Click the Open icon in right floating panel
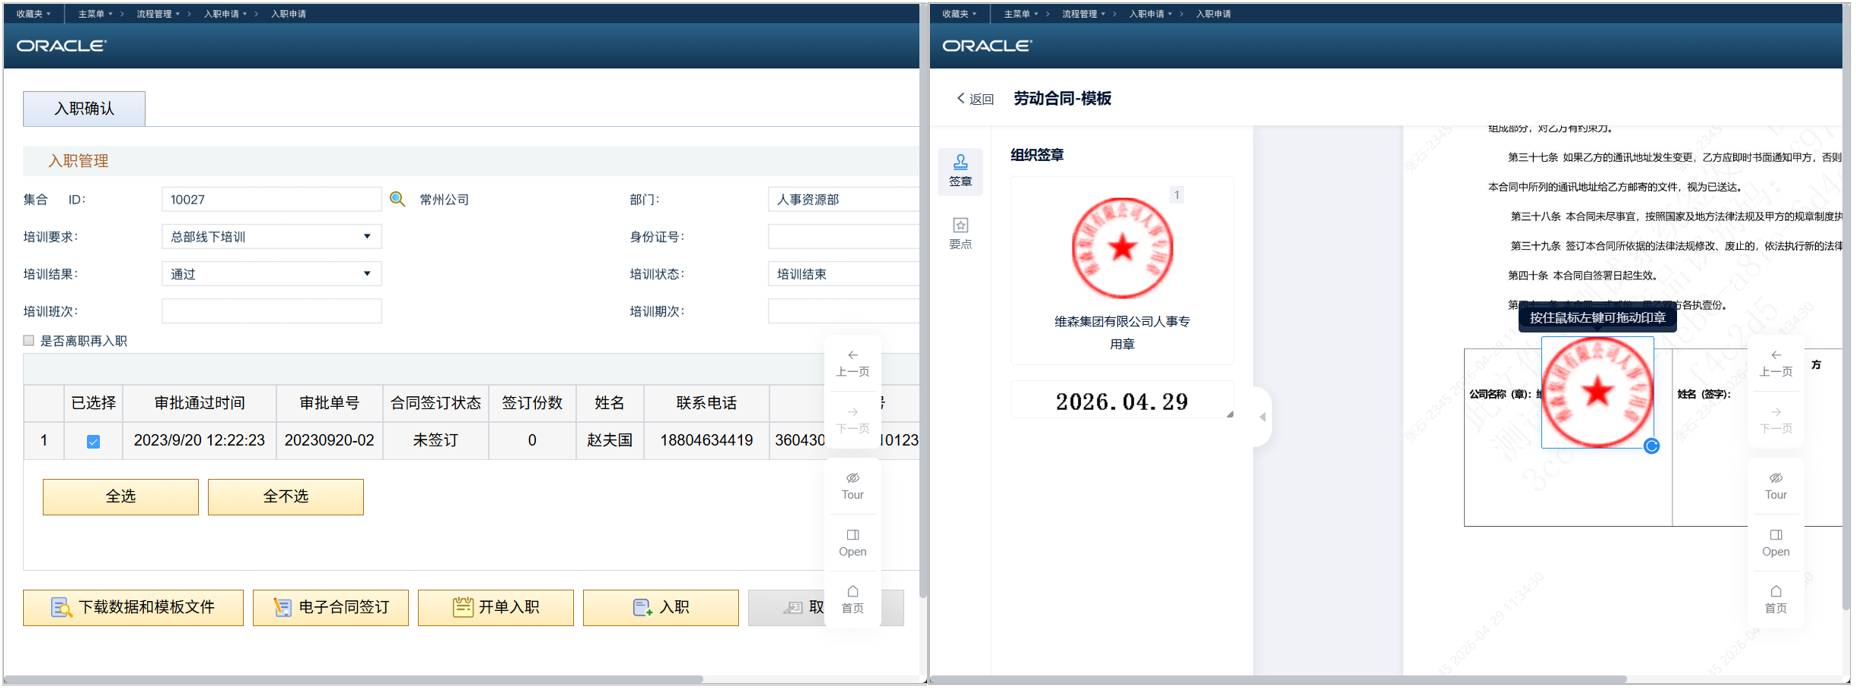The height and width of the screenshot is (689, 1856). 1775,542
